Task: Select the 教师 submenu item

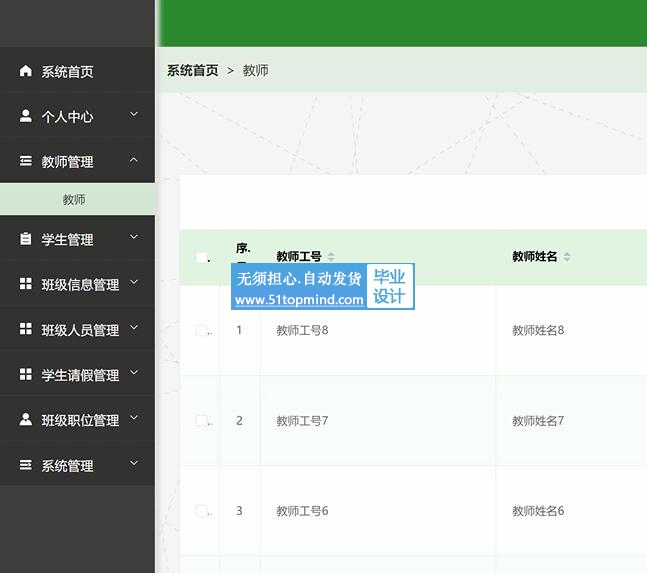Action: (77, 199)
